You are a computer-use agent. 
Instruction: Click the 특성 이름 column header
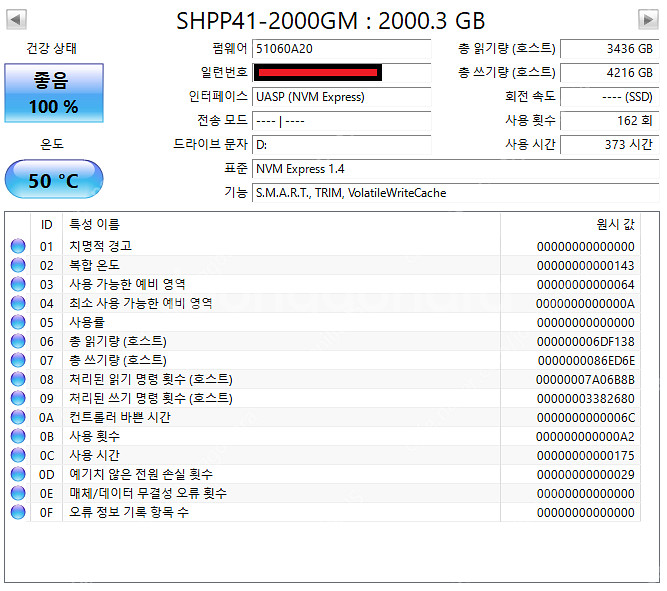click(94, 224)
